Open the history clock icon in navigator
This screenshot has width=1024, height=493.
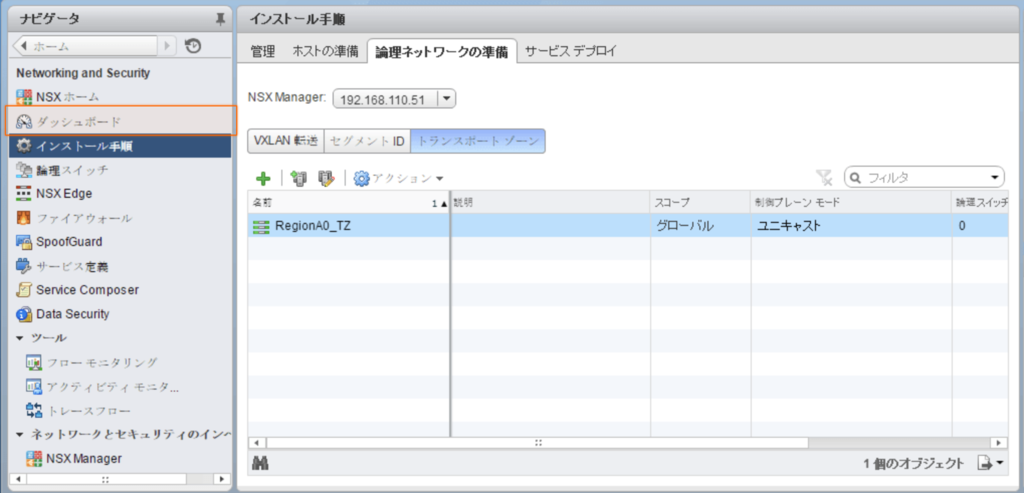click(x=193, y=46)
